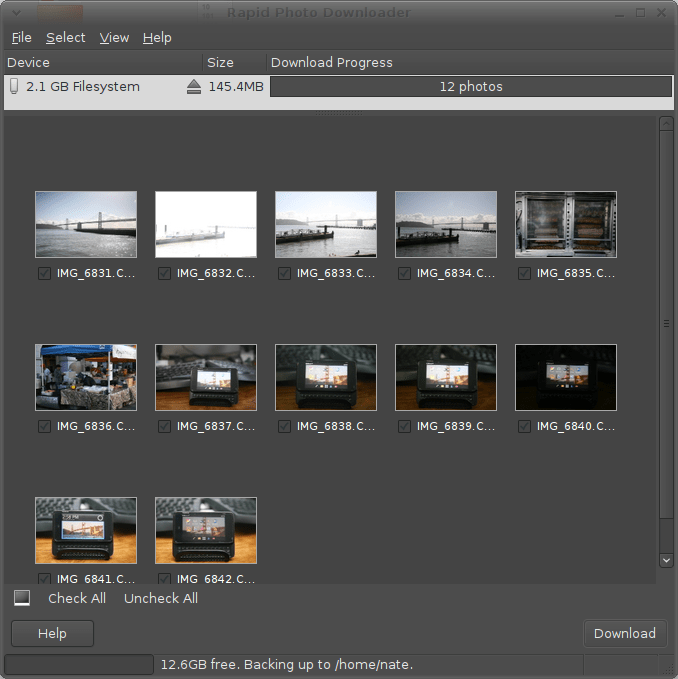The width and height of the screenshot is (678, 679).
Task: Click the Download Progress column header
Action: point(470,62)
